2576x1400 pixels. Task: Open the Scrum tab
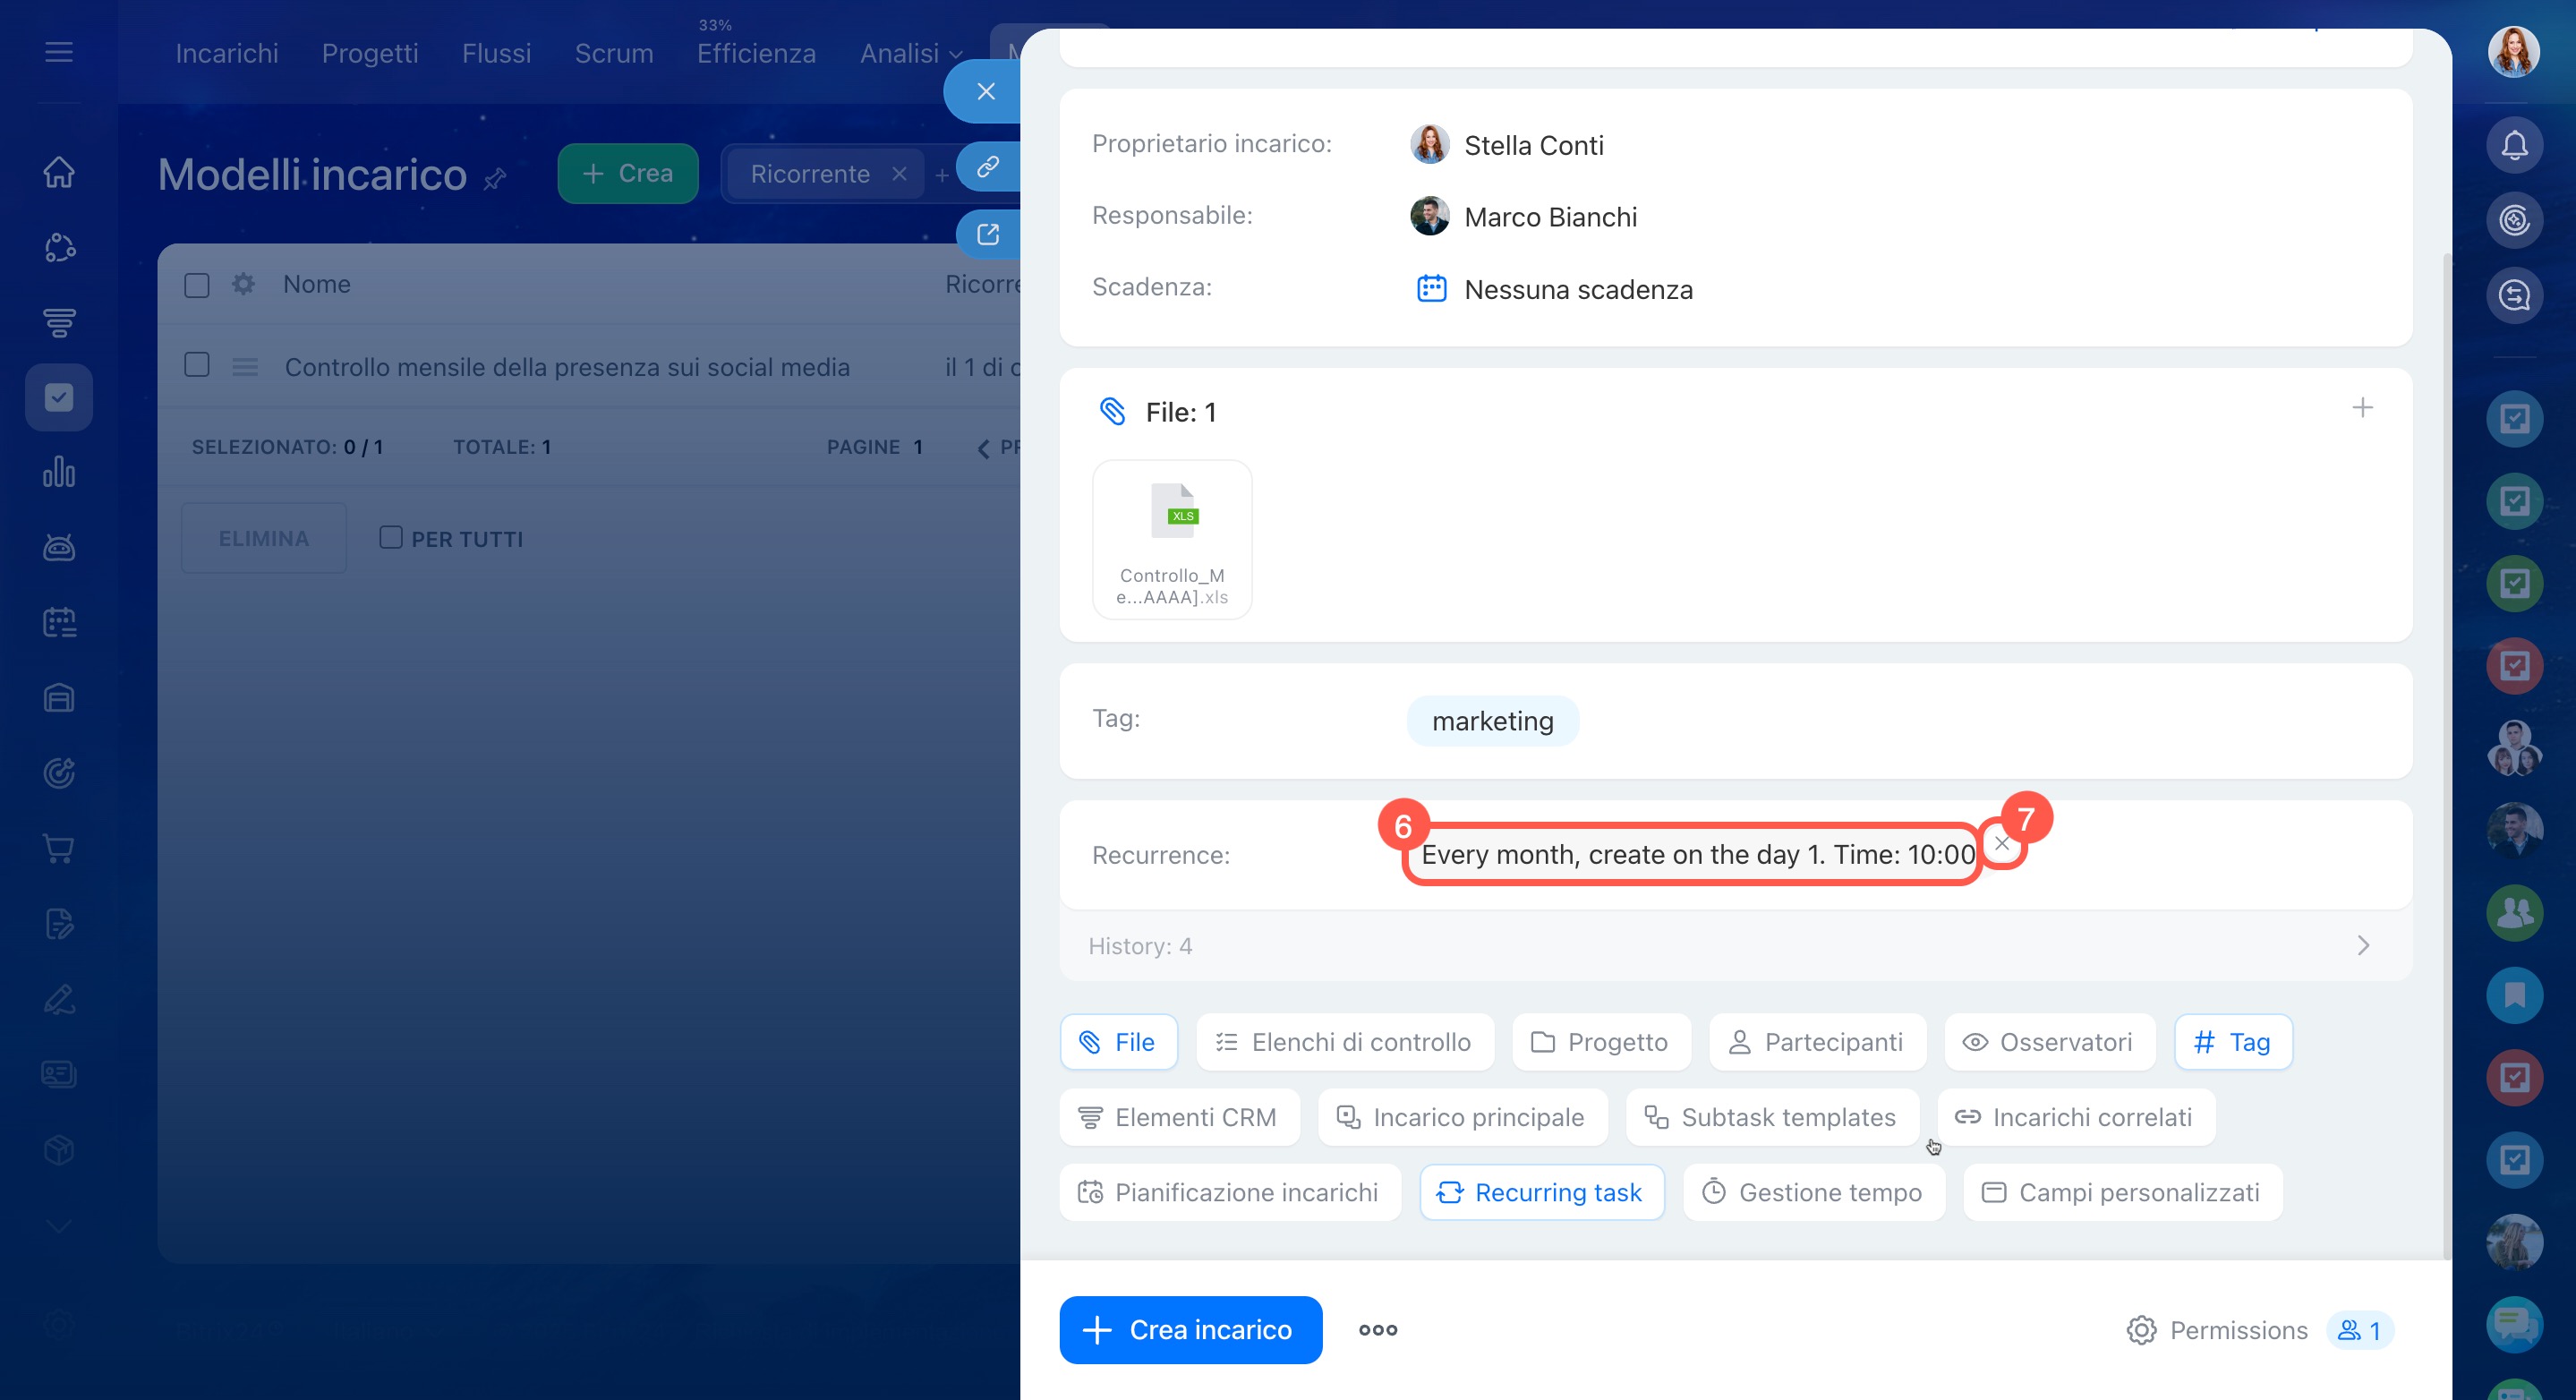613,53
